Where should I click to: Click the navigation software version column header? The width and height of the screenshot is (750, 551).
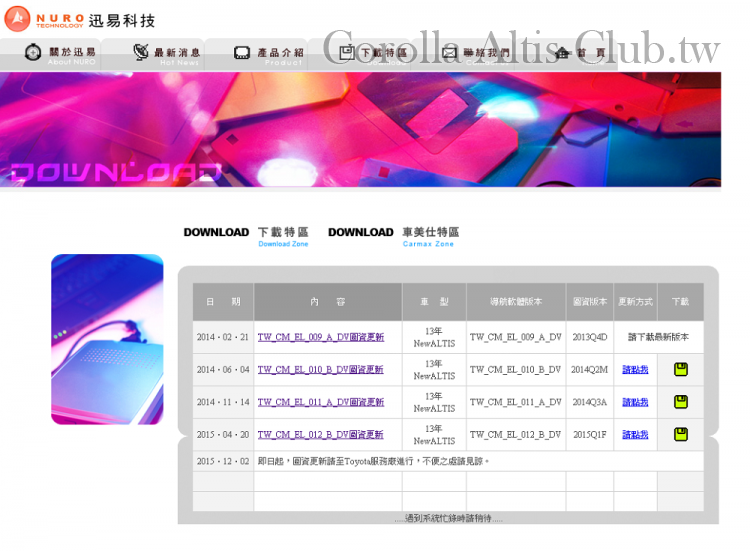coord(516,302)
